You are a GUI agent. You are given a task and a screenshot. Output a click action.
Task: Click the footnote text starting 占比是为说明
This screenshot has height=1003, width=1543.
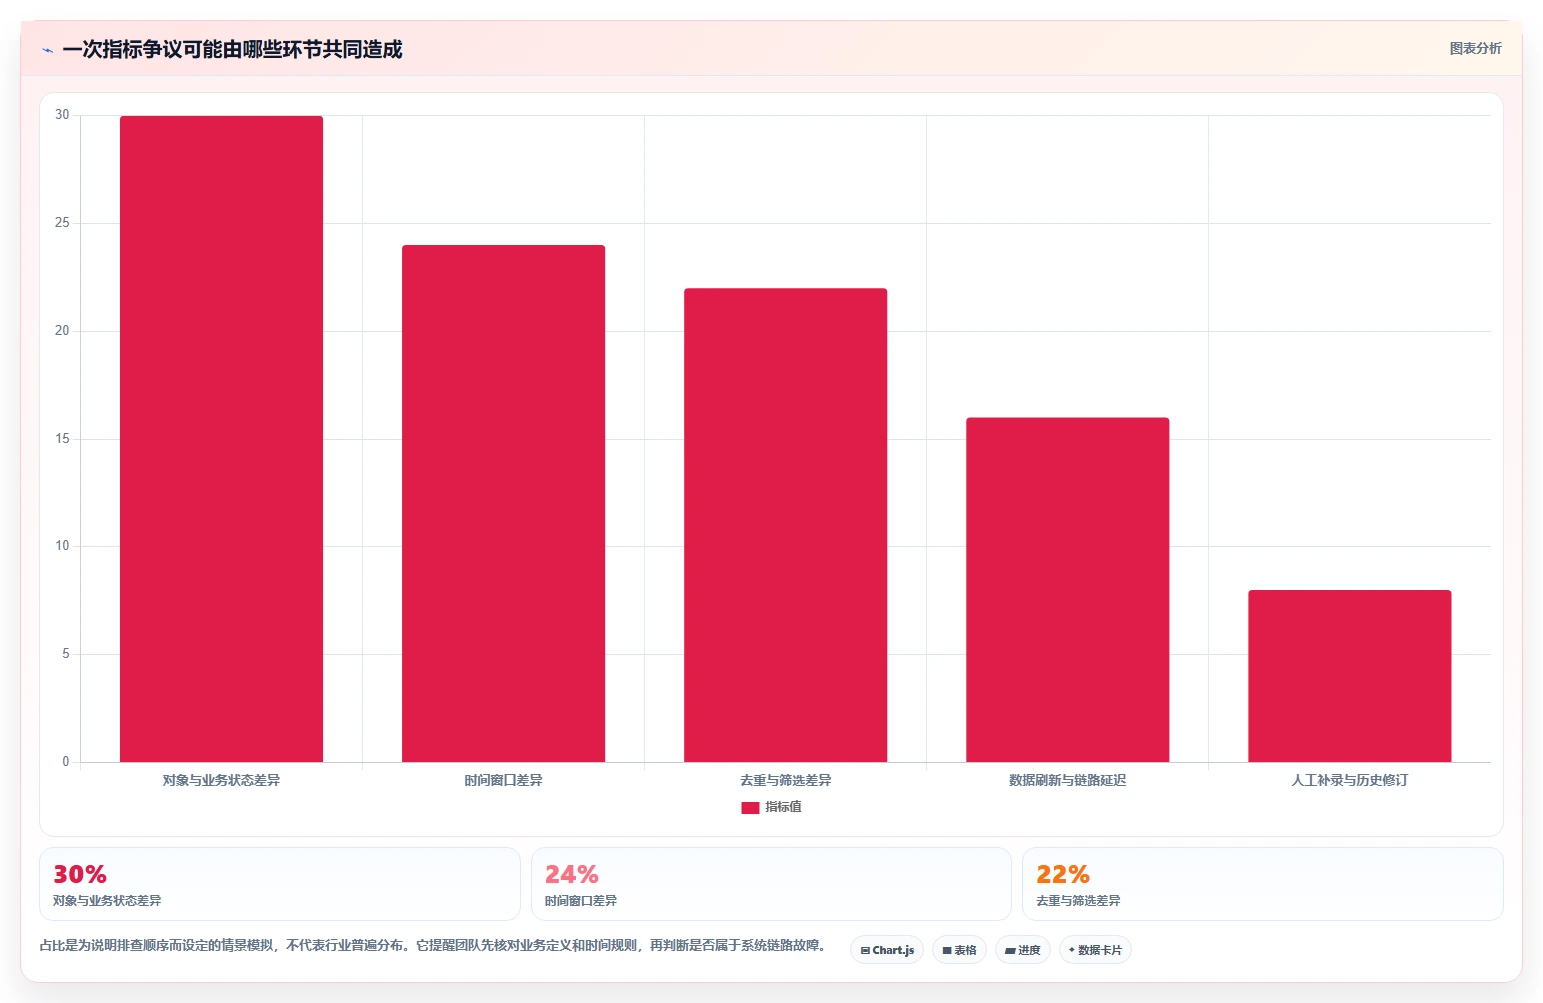432,945
